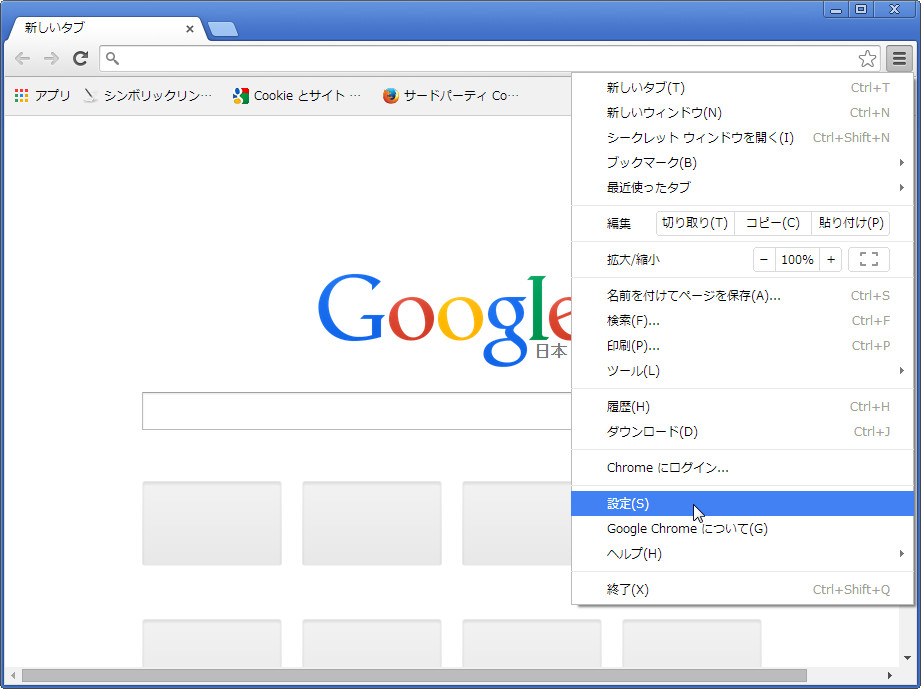Decrease zoom with the minus button
This screenshot has height=689, width=921.
[764, 259]
